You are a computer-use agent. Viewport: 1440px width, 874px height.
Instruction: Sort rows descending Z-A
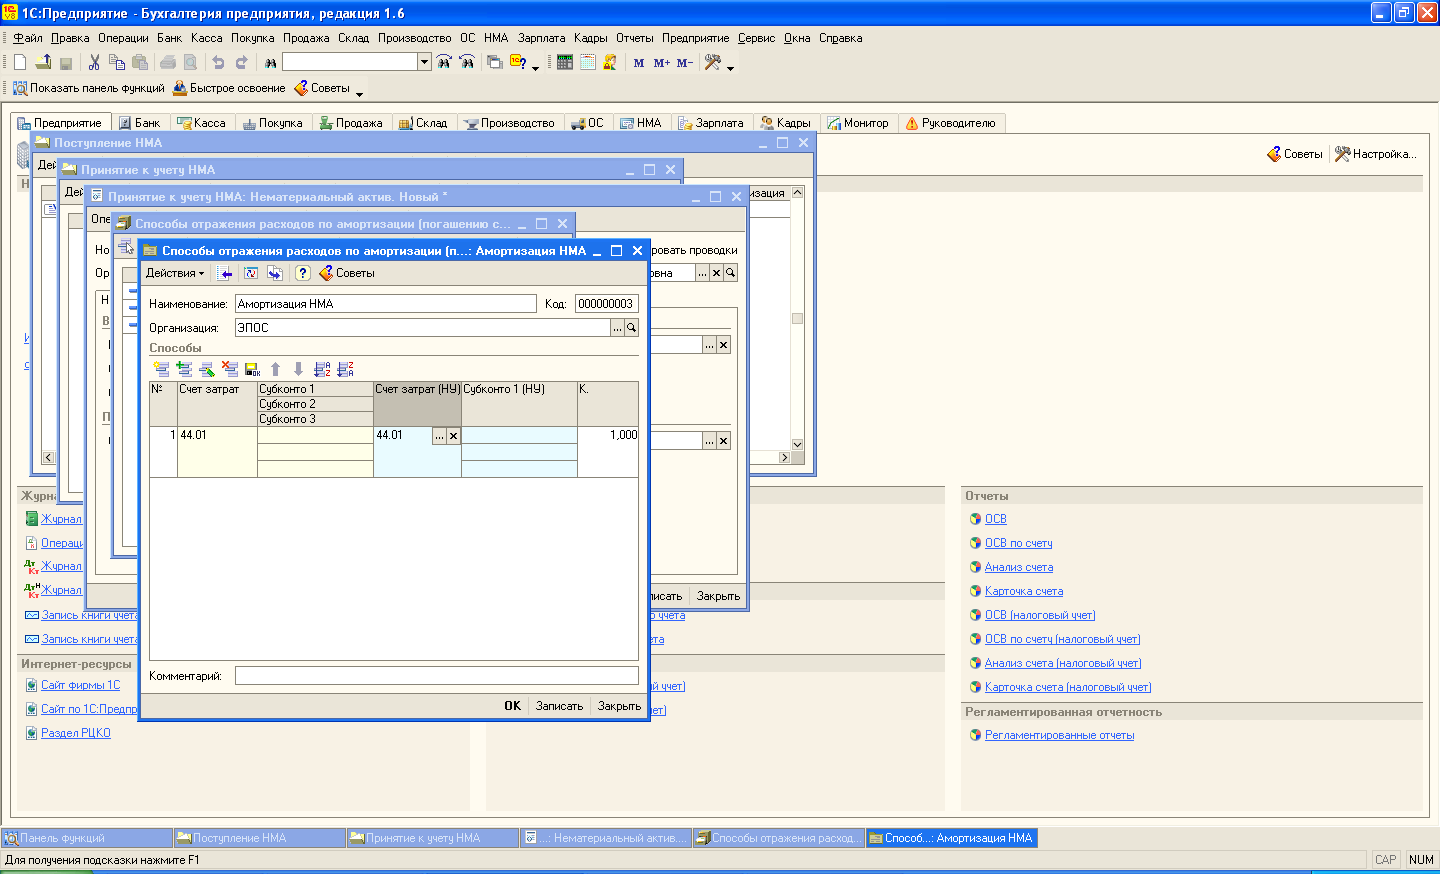pyautogui.click(x=345, y=369)
